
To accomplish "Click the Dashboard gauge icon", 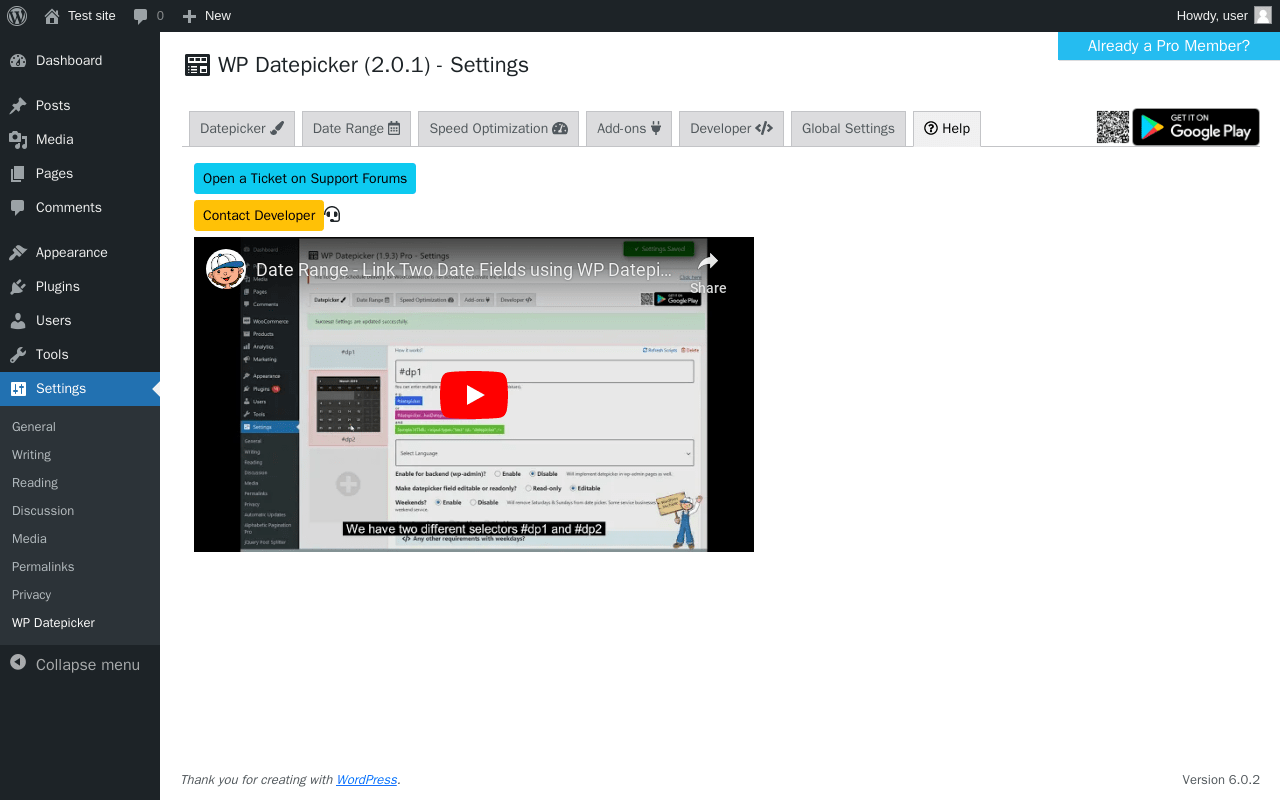I will pyautogui.click(x=18, y=61).
